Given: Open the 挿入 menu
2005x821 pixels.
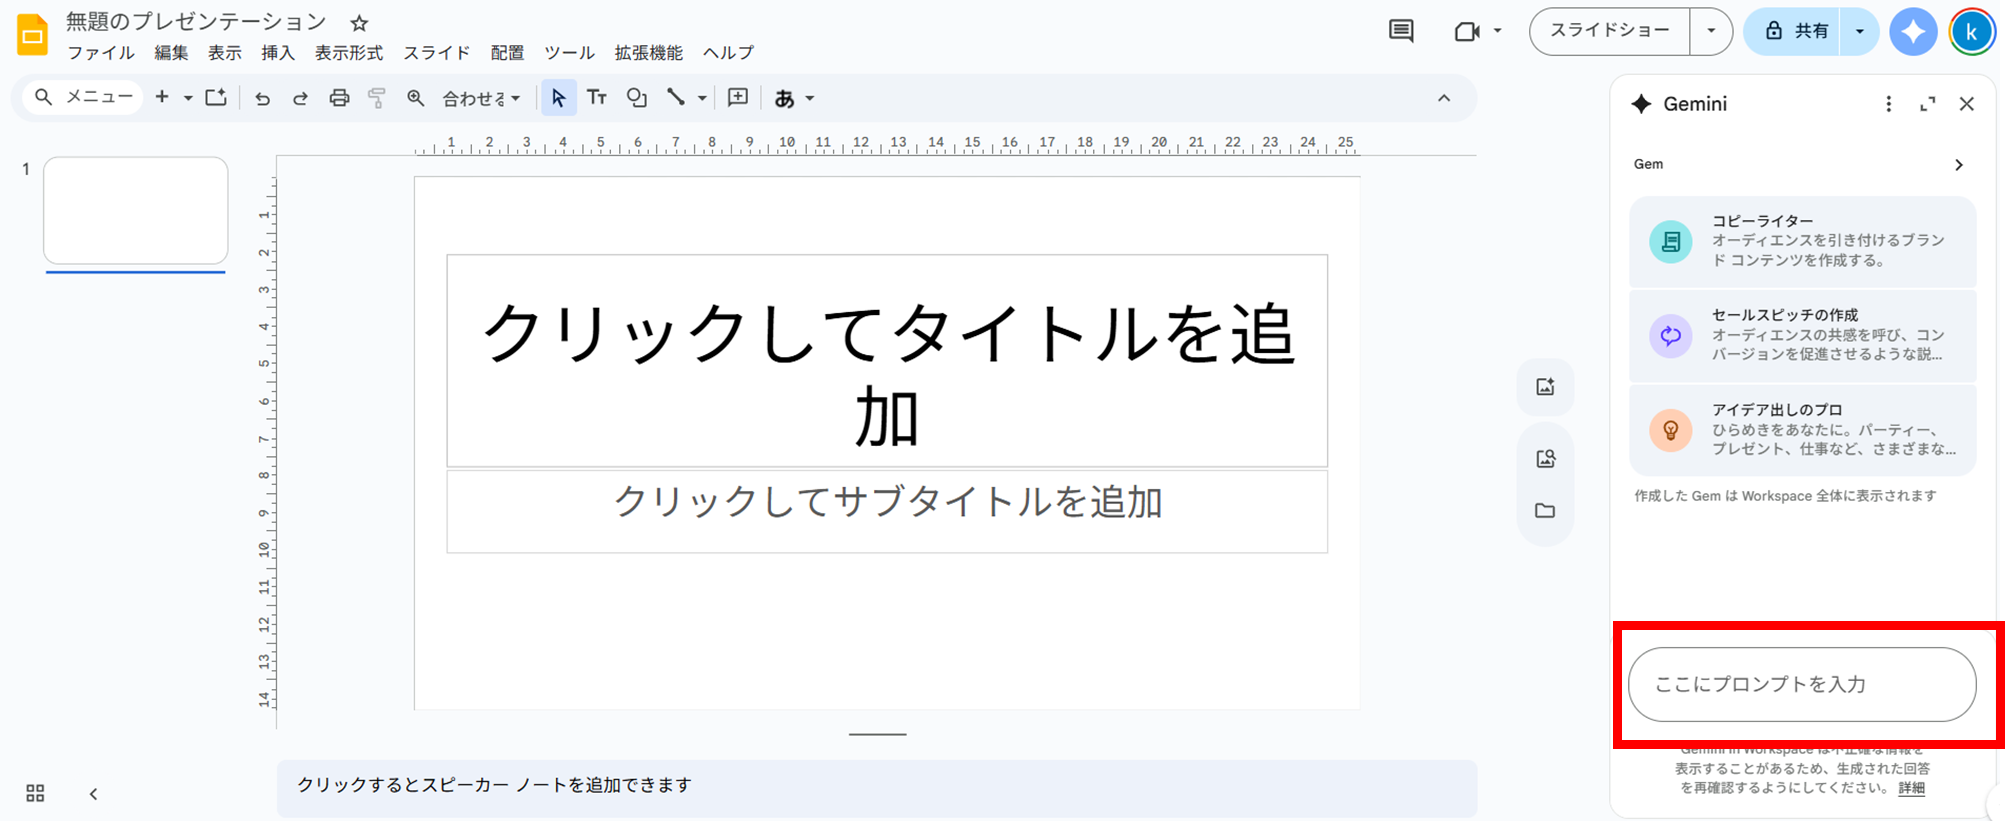Looking at the screenshot, I should (278, 53).
